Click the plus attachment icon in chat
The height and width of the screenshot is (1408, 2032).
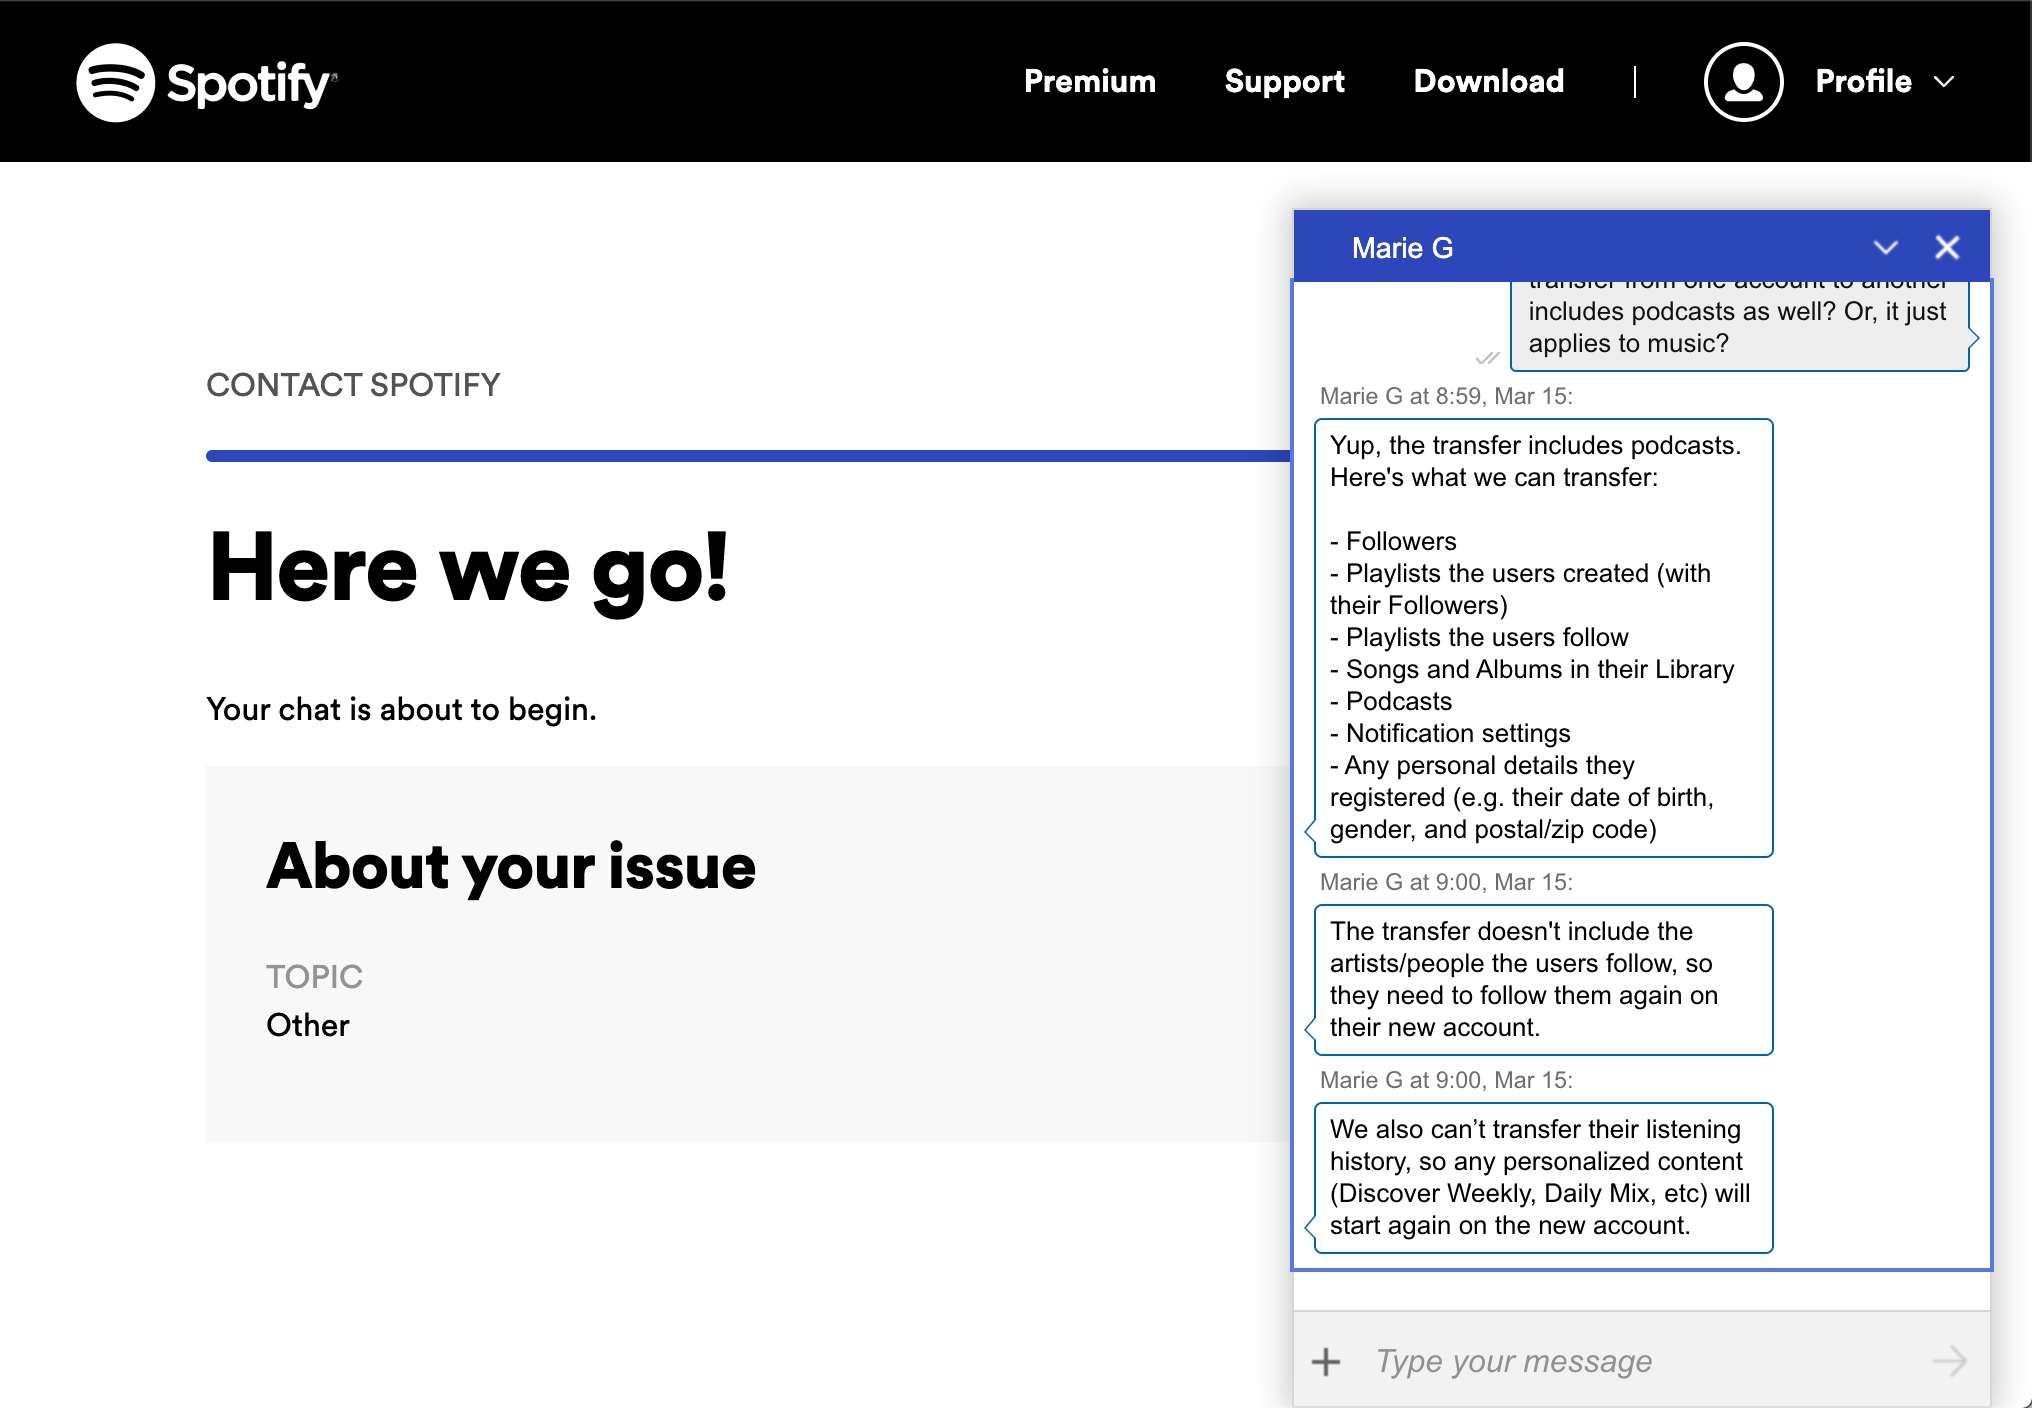[x=1326, y=1361]
